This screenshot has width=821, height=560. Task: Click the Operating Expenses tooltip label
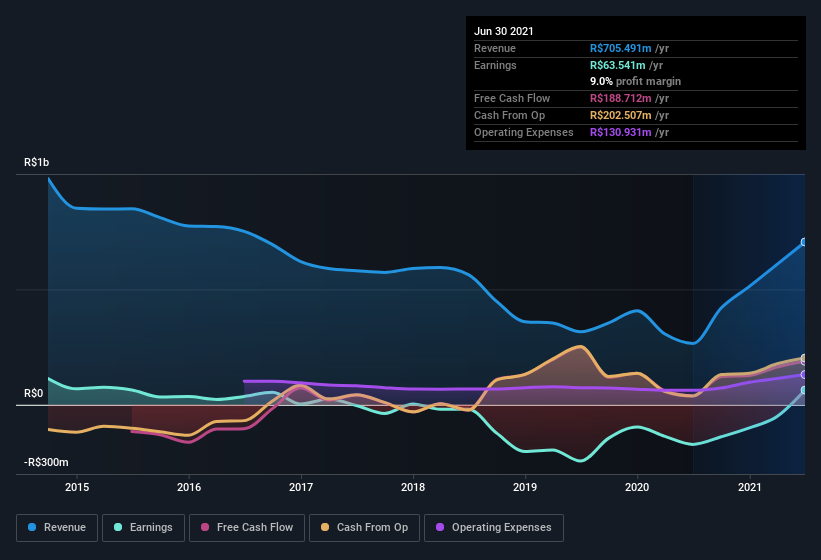524,132
